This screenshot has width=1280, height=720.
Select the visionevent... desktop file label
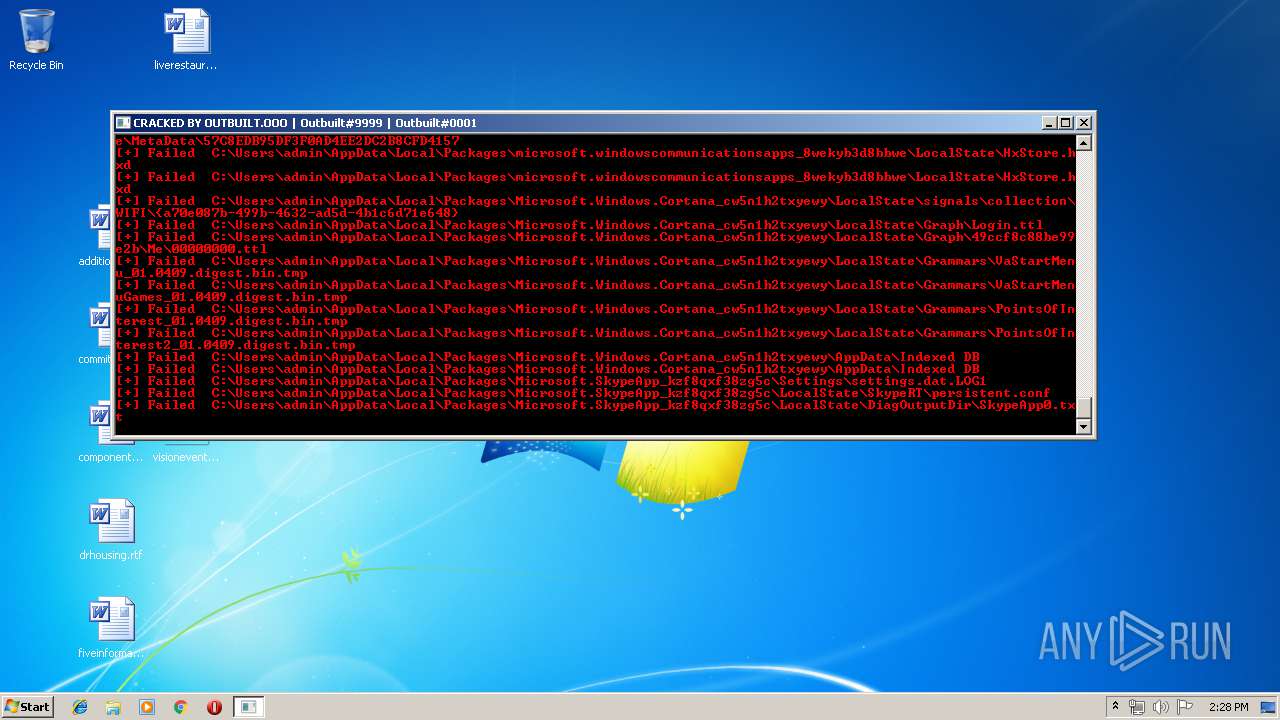(x=186, y=457)
